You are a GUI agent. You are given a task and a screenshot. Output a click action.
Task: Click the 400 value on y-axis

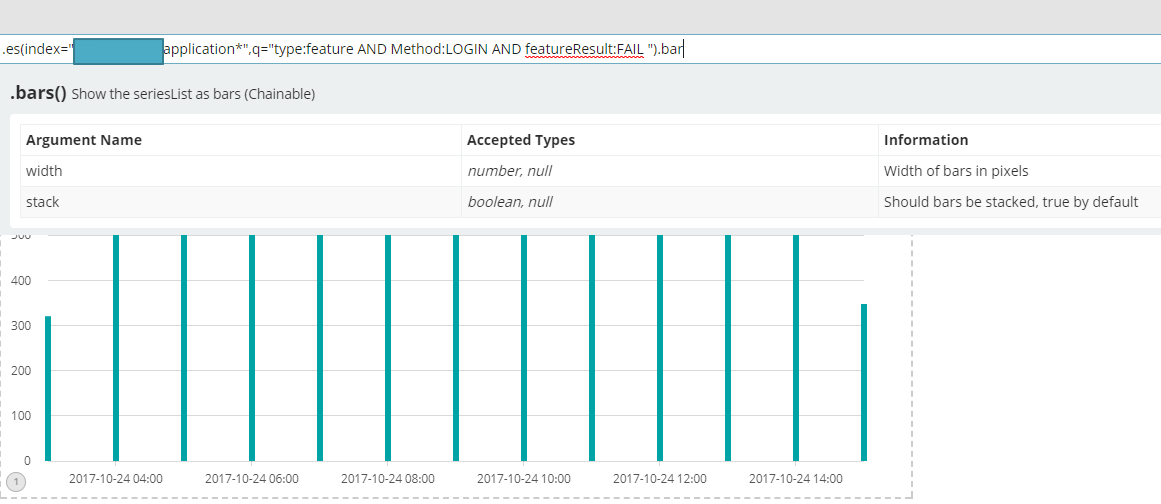(x=21, y=280)
